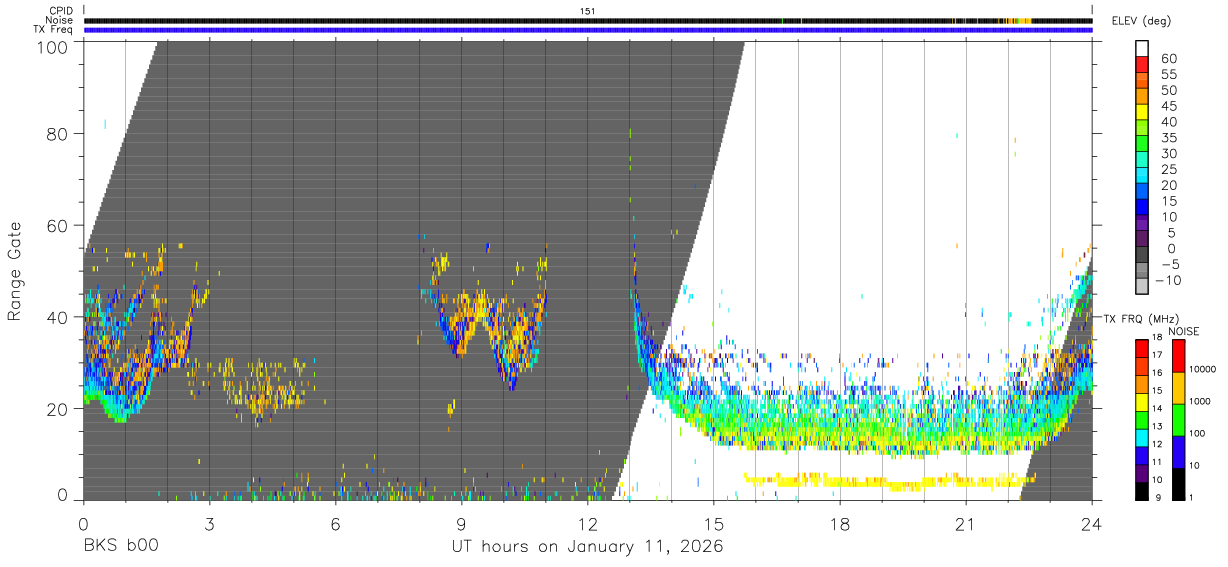
Task: Click the red swatch in ELEV colorbar
Action: point(1142,64)
